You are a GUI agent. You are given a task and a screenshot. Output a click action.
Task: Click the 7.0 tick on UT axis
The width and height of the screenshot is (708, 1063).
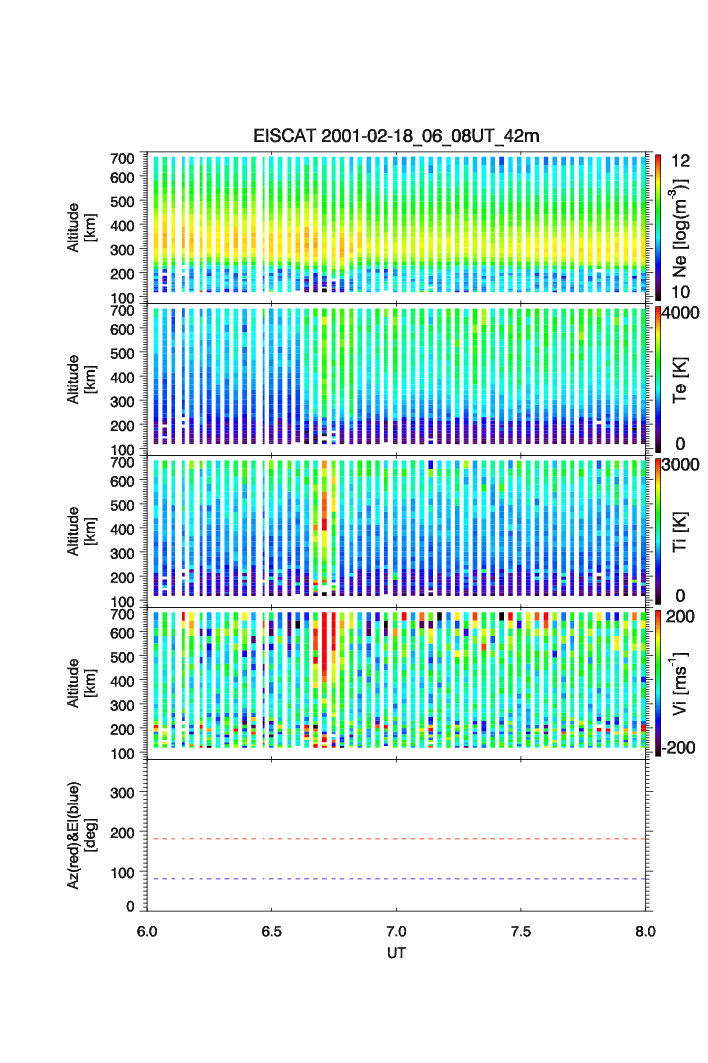396,931
